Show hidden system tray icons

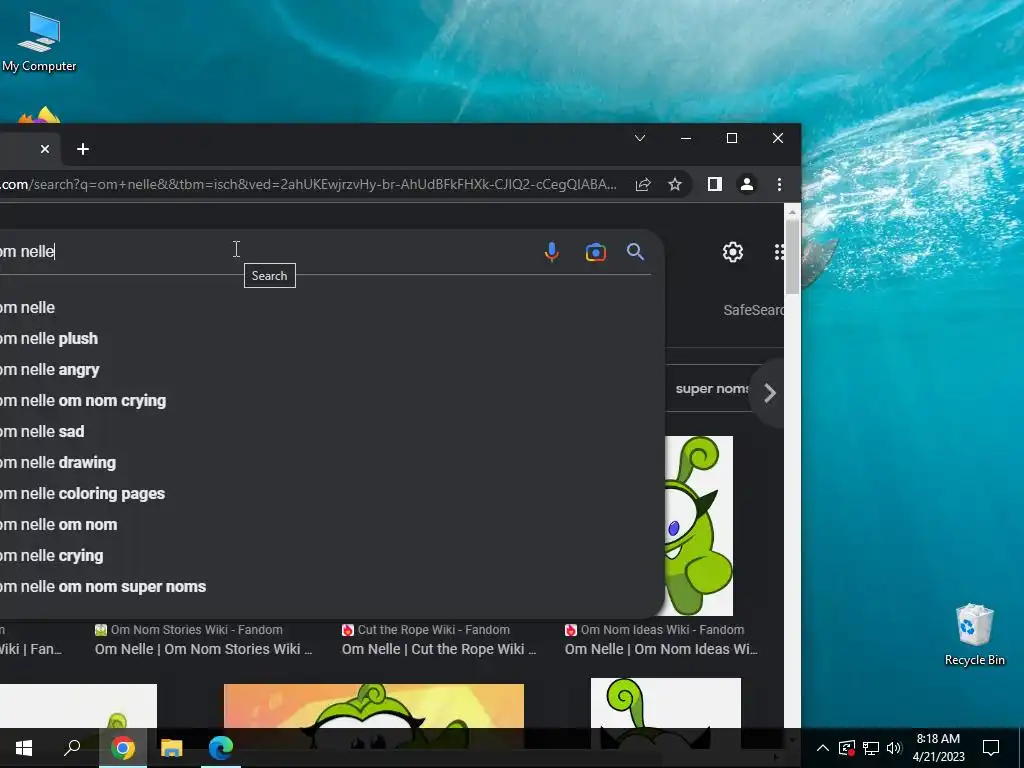[x=823, y=748]
